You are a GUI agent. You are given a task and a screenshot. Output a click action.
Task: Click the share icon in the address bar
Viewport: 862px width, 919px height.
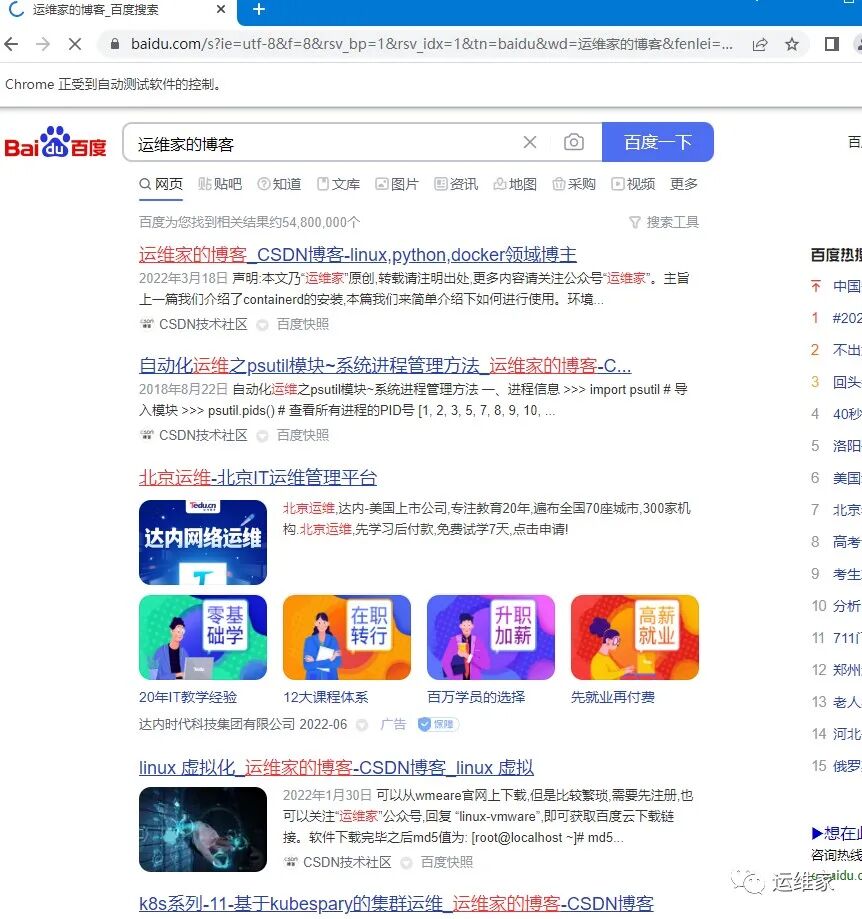pos(760,45)
